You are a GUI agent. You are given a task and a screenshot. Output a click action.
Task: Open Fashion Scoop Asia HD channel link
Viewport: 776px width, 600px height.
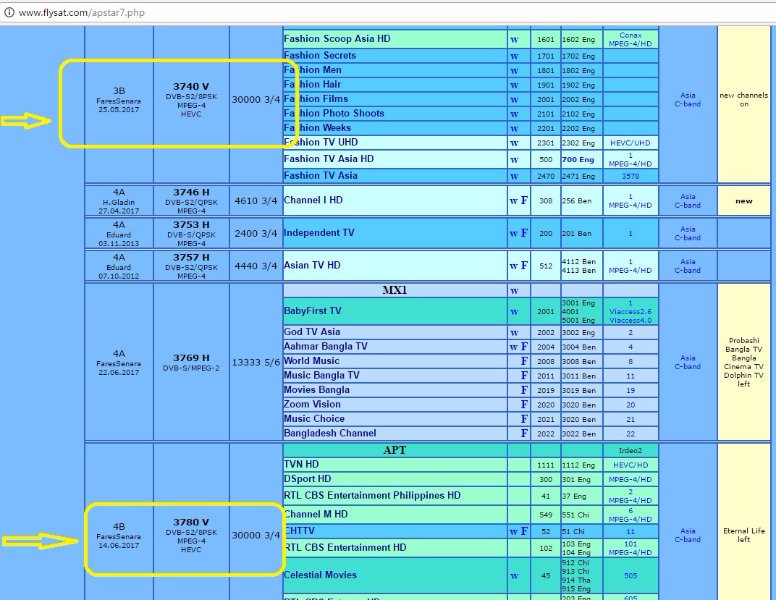tap(337, 39)
